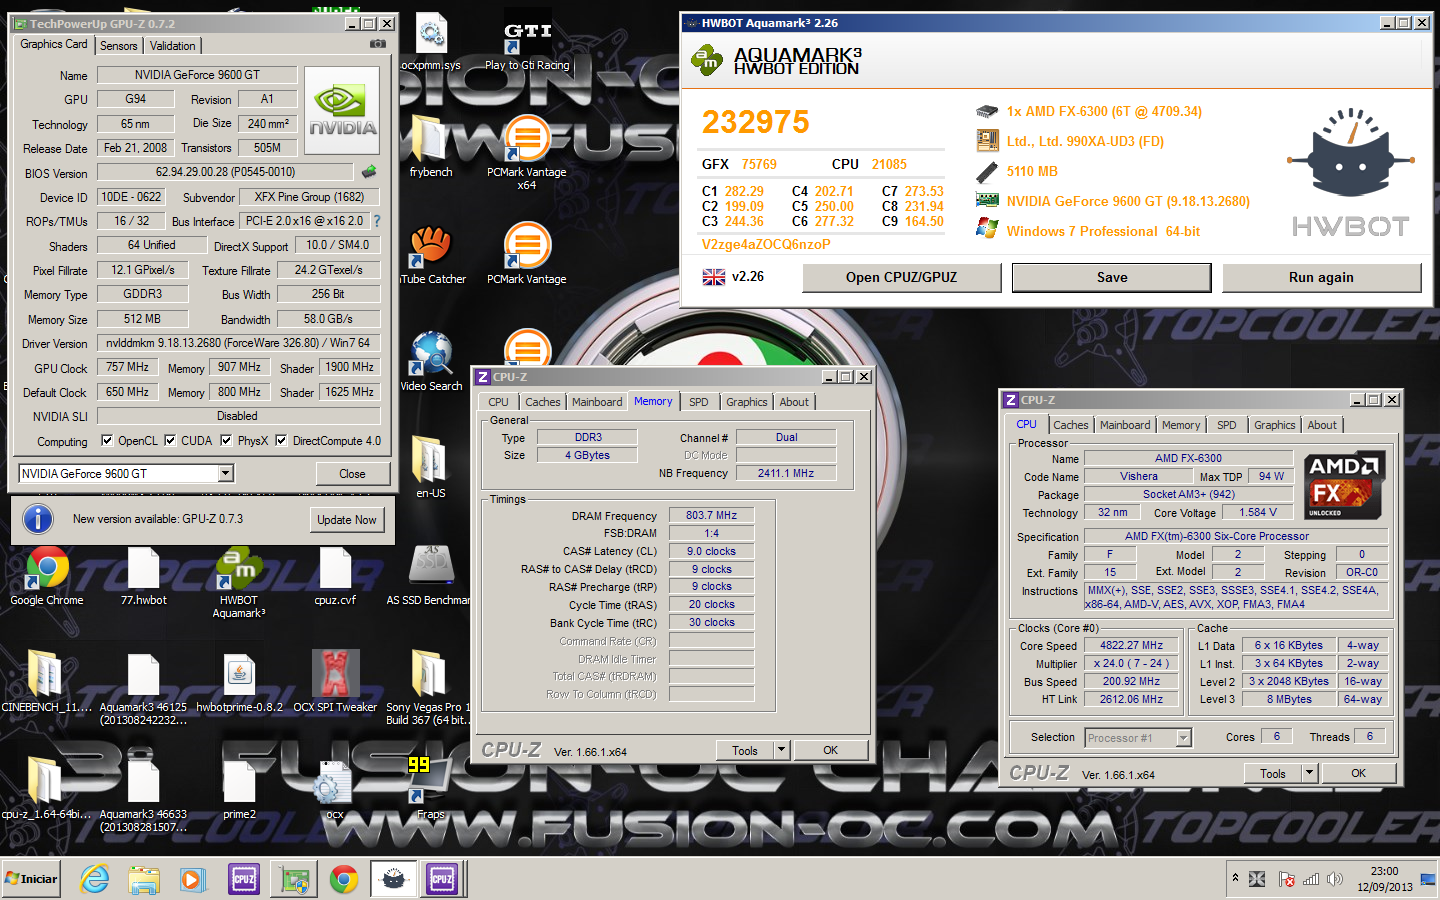The height and width of the screenshot is (900, 1440).
Task: Click Run again button in Aquamark
Action: (x=1321, y=277)
